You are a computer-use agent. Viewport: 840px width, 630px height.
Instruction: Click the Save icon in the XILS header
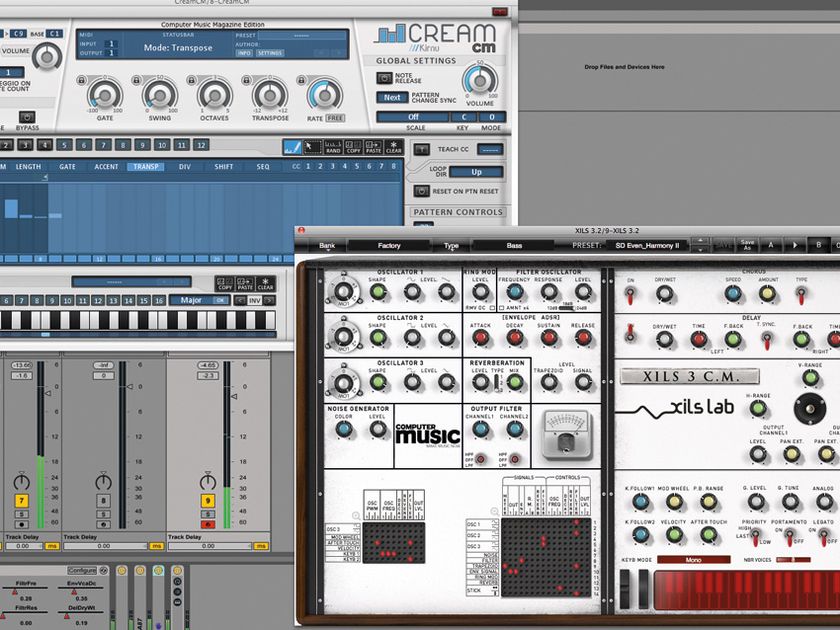(724, 244)
